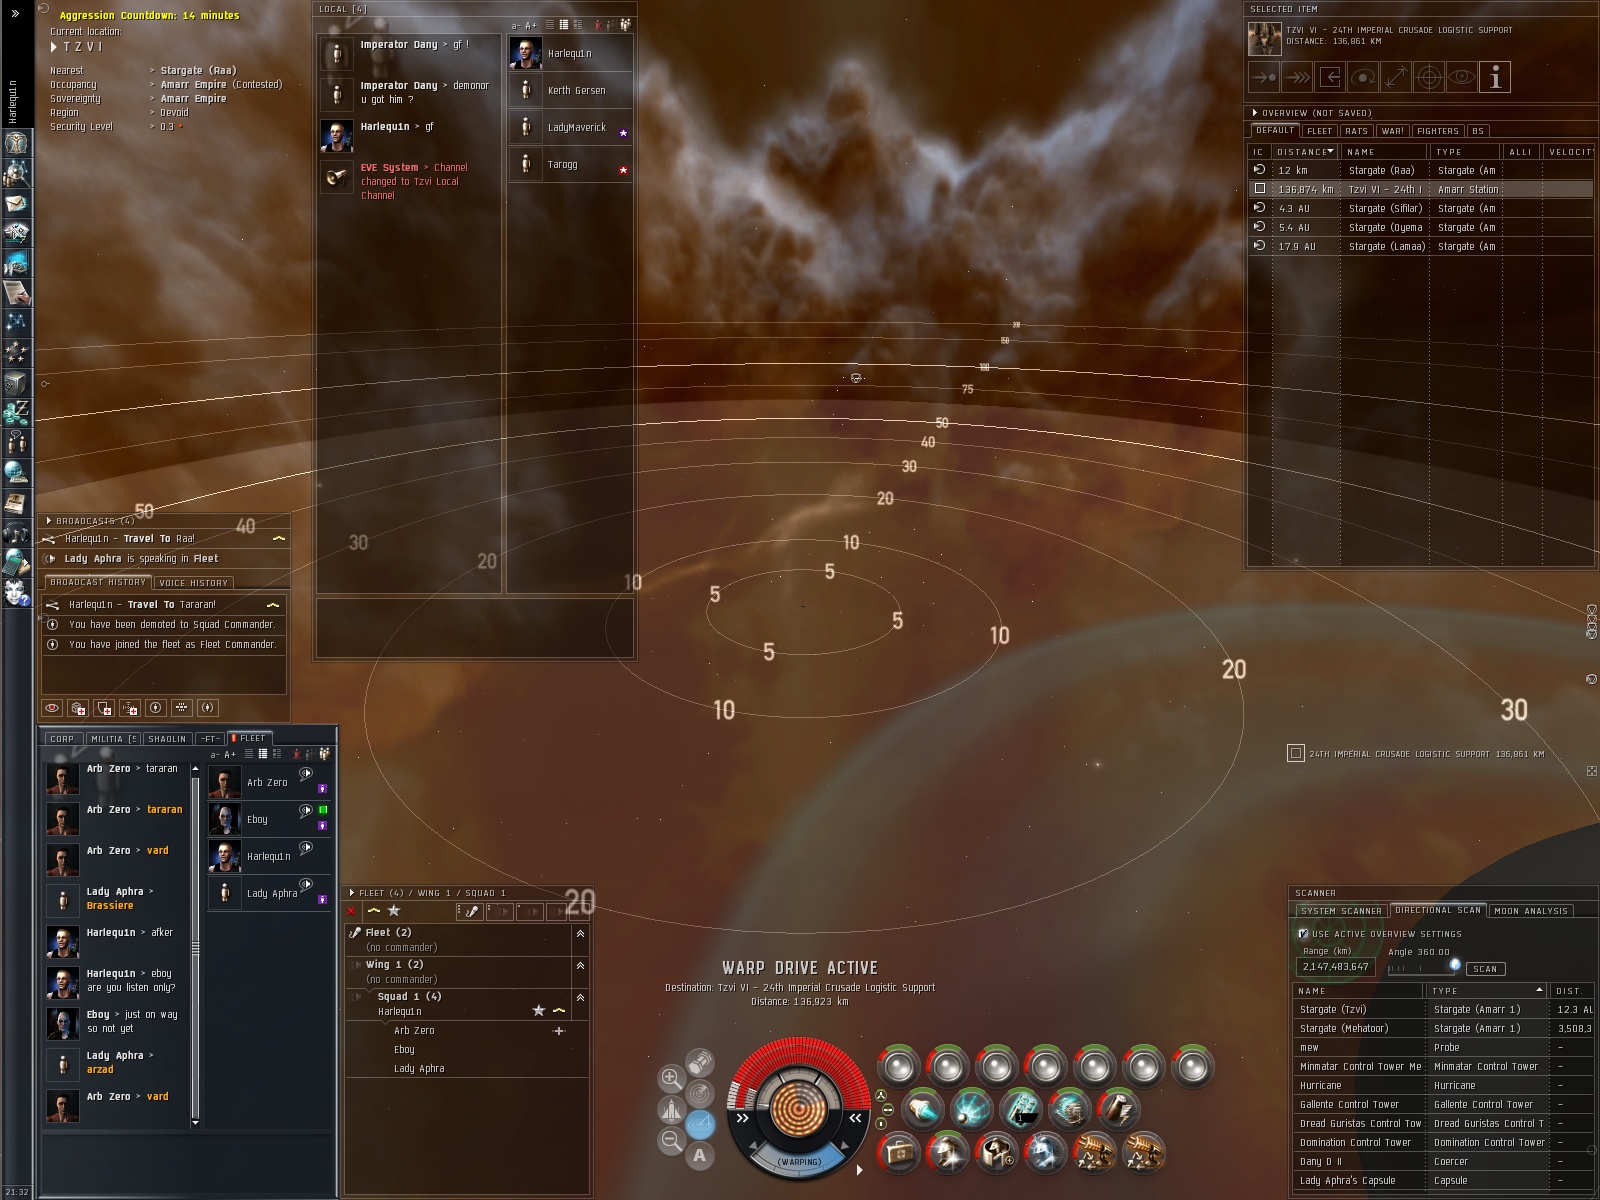Collapse the Squad 1 (4) group chevron
The width and height of the screenshot is (1600, 1200).
coord(580,997)
